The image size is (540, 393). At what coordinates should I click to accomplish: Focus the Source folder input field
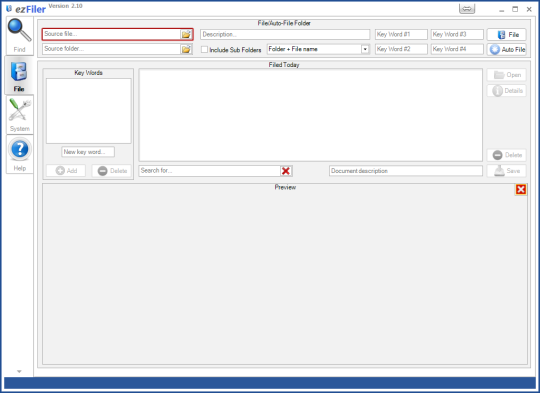112,49
